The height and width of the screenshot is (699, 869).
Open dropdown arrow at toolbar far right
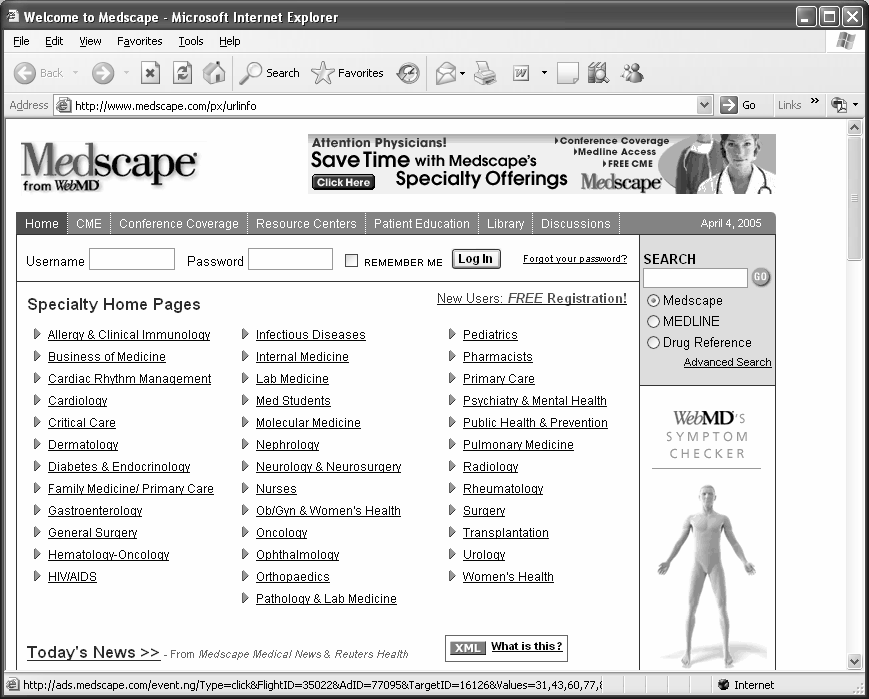856,105
